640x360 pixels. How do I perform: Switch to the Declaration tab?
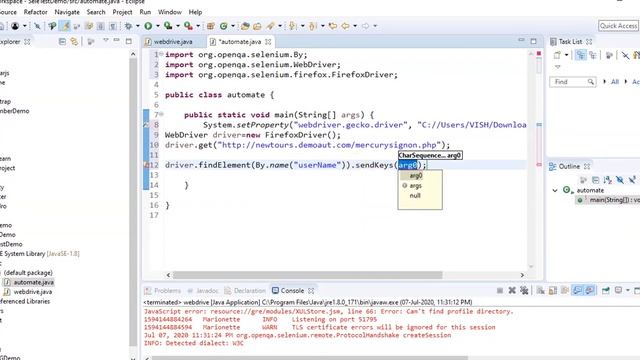click(245, 291)
